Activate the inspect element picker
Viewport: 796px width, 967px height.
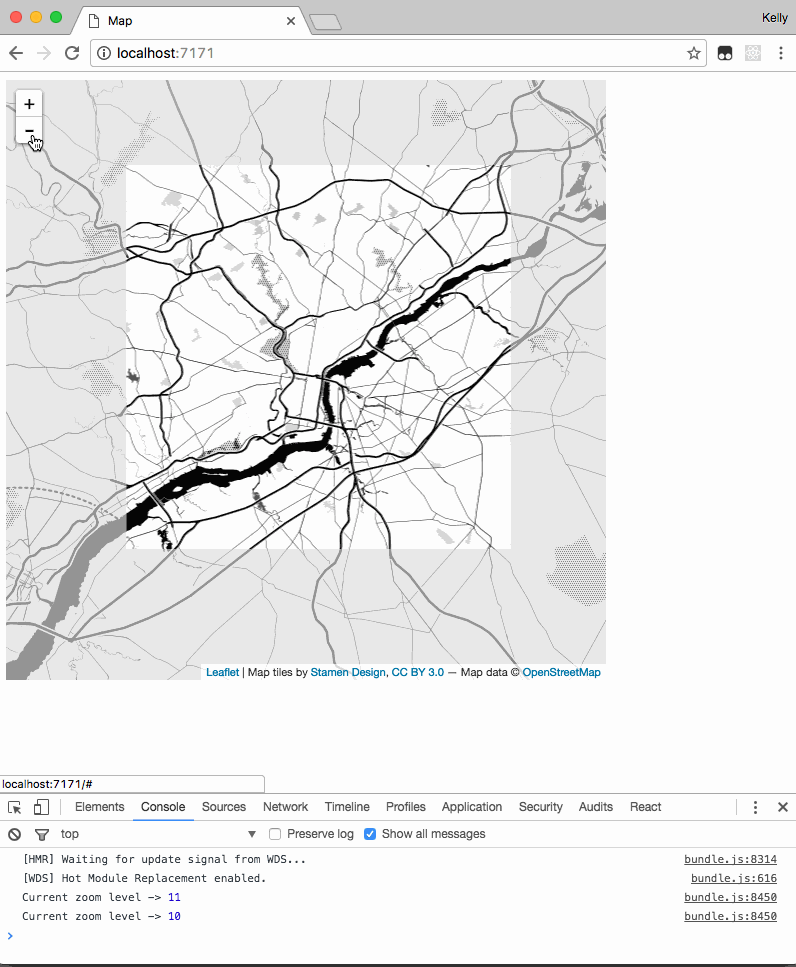pyautogui.click(x=15, y=807)
